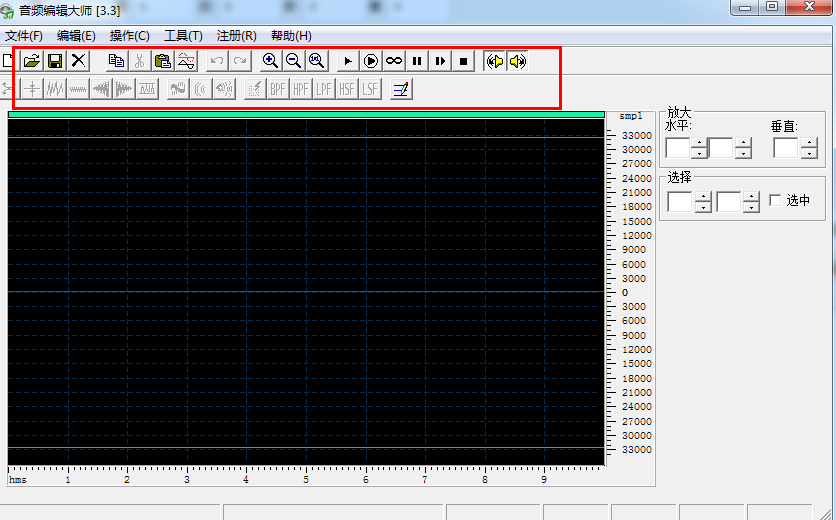Click the boxed waveform effect icon
This screenshot has height=520, width=836.
click(x=147, y=89)
